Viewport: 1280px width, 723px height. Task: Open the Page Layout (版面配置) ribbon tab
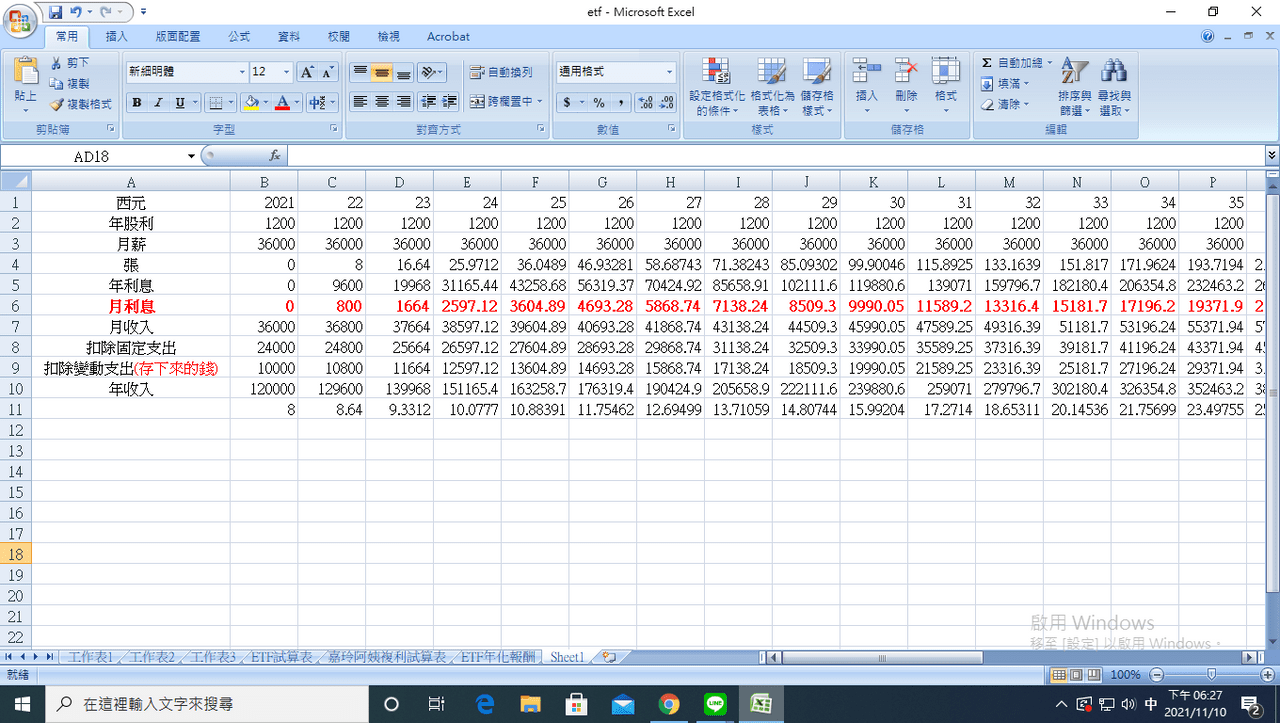[178, 36]
